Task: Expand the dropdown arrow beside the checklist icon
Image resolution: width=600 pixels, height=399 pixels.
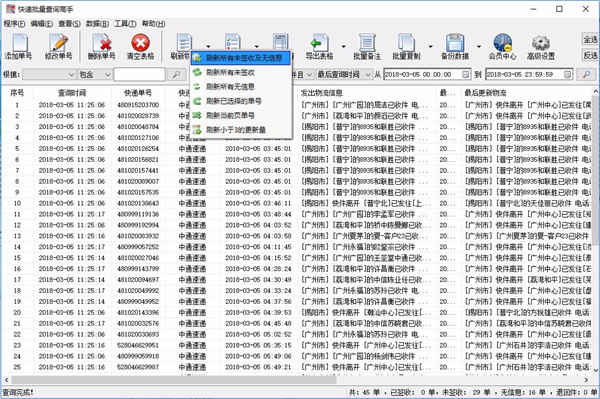Action: point(256,47)
